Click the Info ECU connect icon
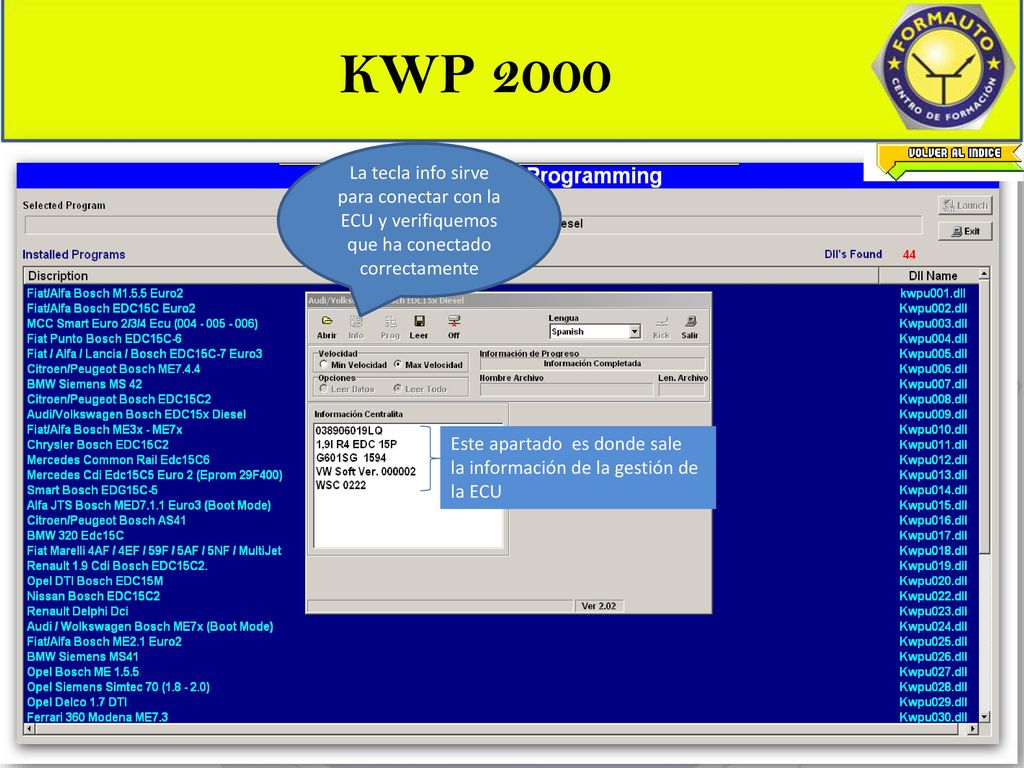The width and height of the screenshot is (1024, 768). coord(356,321)
